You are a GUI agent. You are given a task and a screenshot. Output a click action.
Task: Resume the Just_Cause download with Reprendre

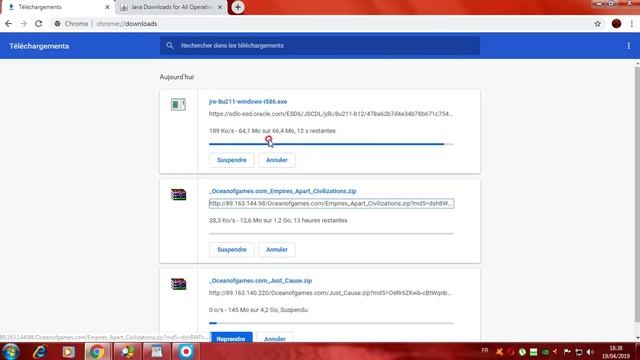[x=231, y=337]
